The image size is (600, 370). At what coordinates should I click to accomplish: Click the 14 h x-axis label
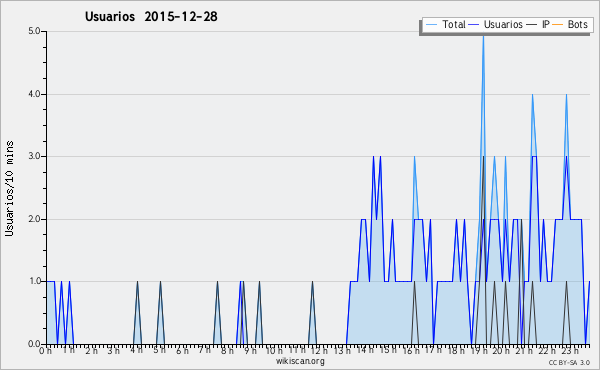coord(365,350)
